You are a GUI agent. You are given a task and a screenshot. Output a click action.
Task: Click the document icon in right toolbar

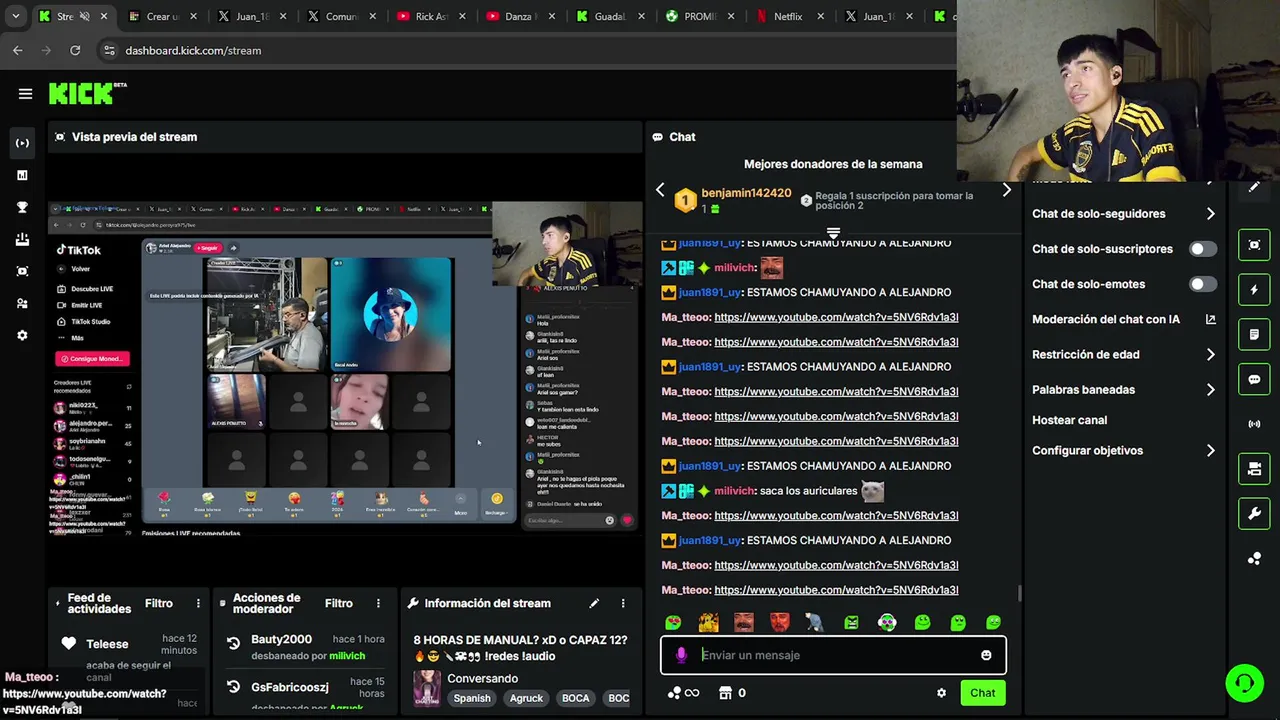point(1254,334)
